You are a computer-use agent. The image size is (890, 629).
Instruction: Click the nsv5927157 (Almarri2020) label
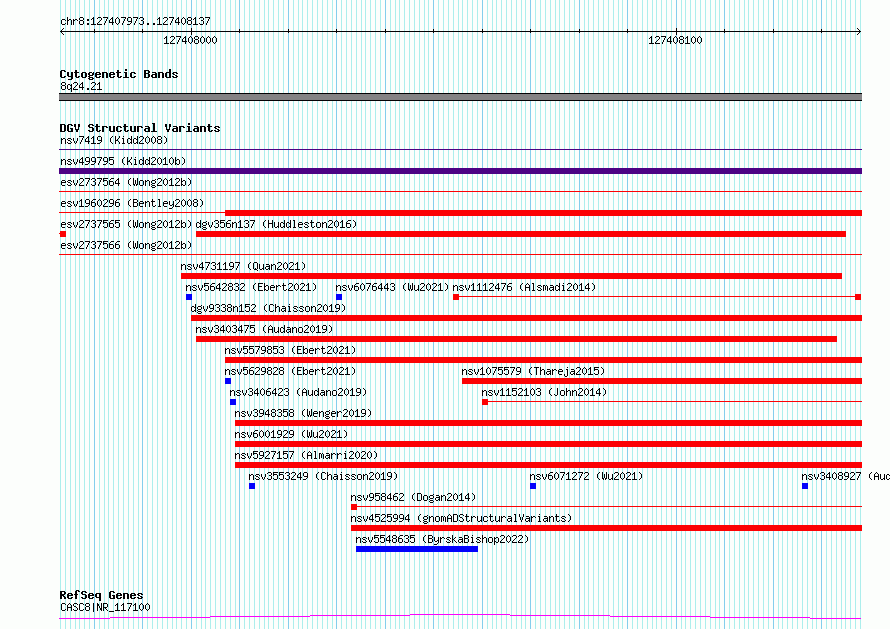(306, 455)
